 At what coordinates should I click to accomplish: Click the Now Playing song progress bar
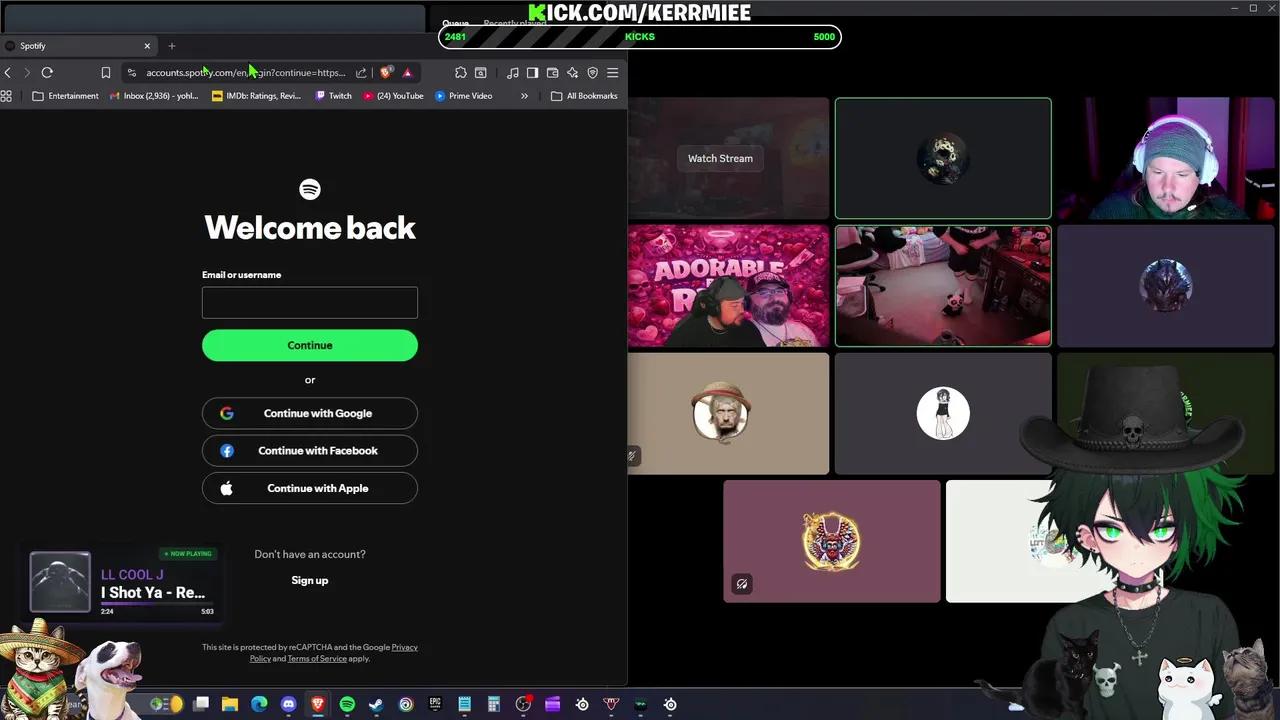tap(157, 604)
